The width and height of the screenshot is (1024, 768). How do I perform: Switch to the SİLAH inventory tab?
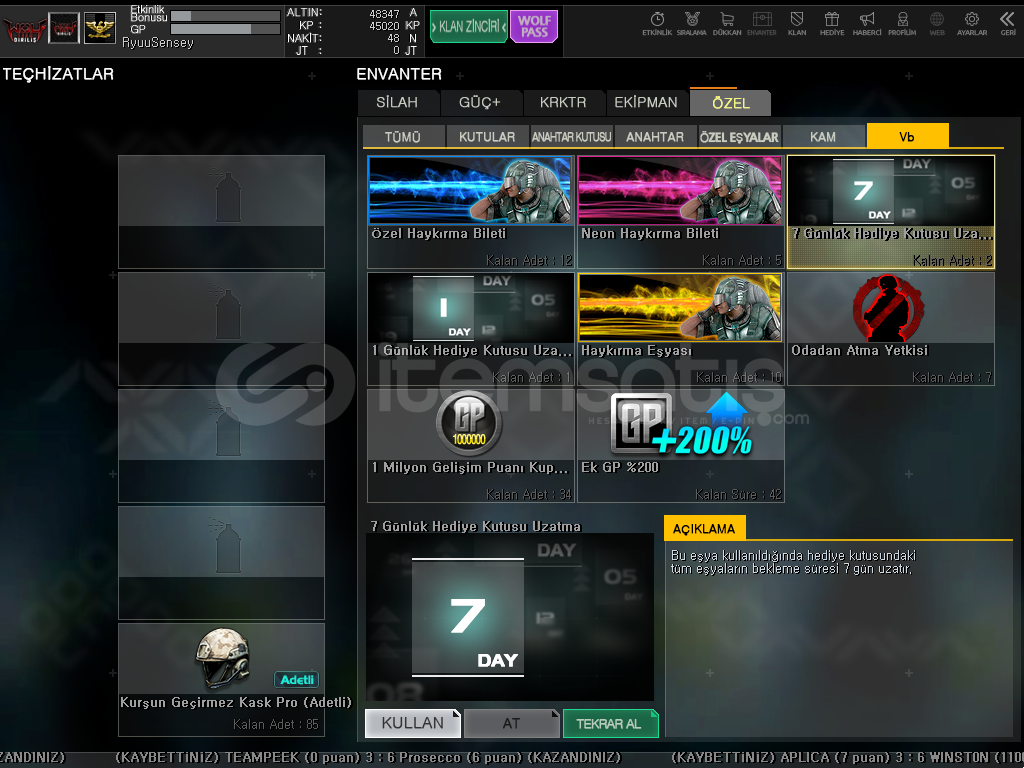coord(397,103)
